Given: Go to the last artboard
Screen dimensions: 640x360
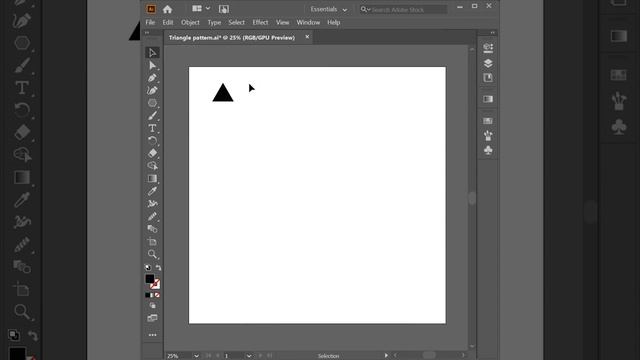Looking at the screenshot, I should point(269,356).
